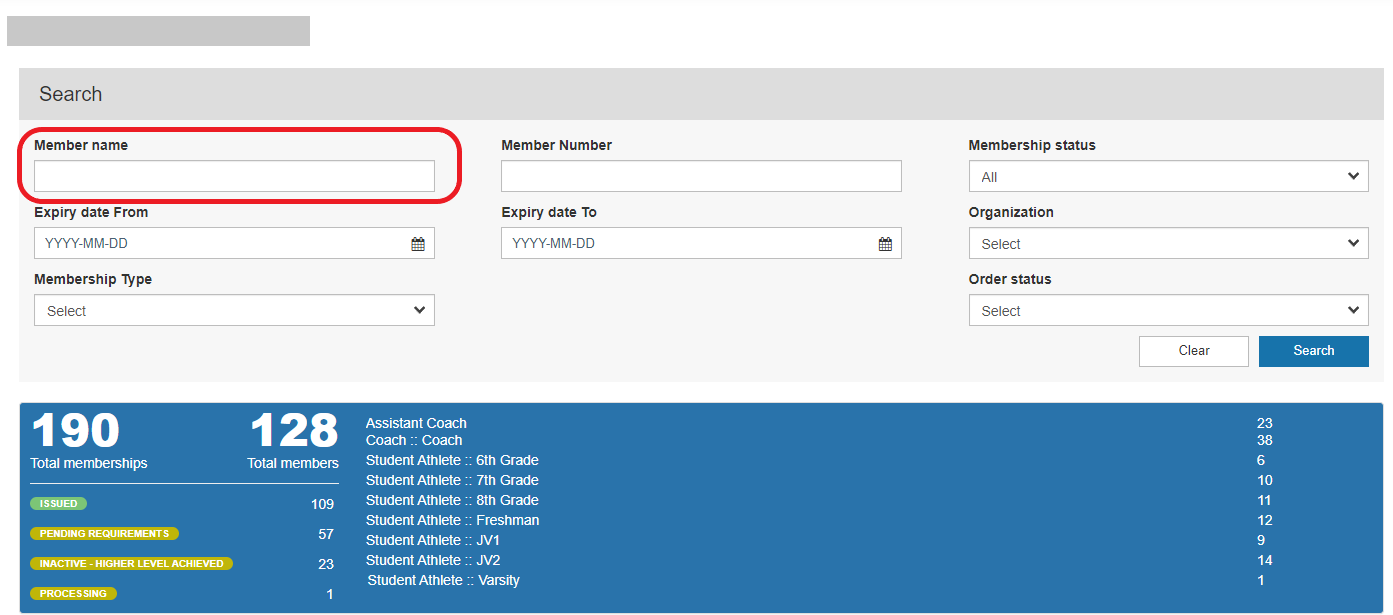Click Student Athlete :: 8th Grade
Screen dimensions: 1393x615
tap(452, 500)
